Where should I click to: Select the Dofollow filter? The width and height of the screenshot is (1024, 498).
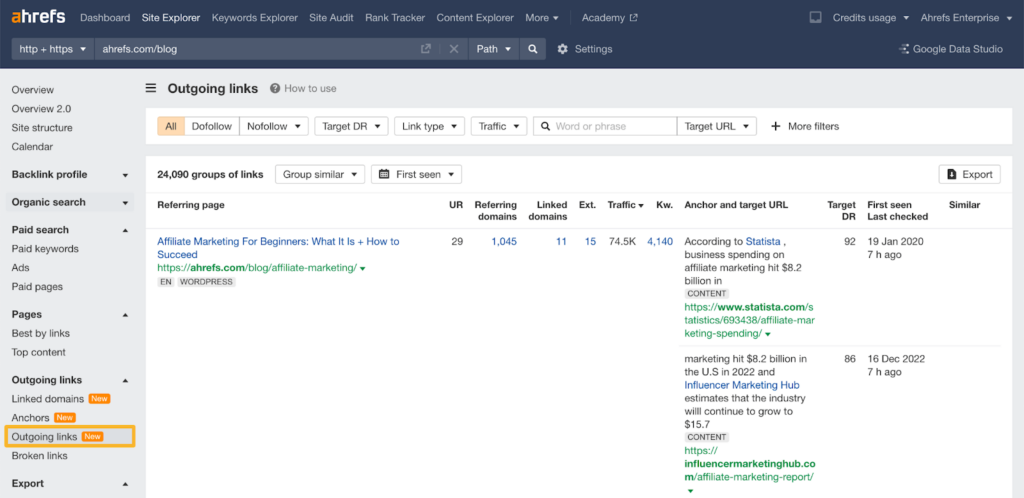pyautogui.click(x=211, y=126)
